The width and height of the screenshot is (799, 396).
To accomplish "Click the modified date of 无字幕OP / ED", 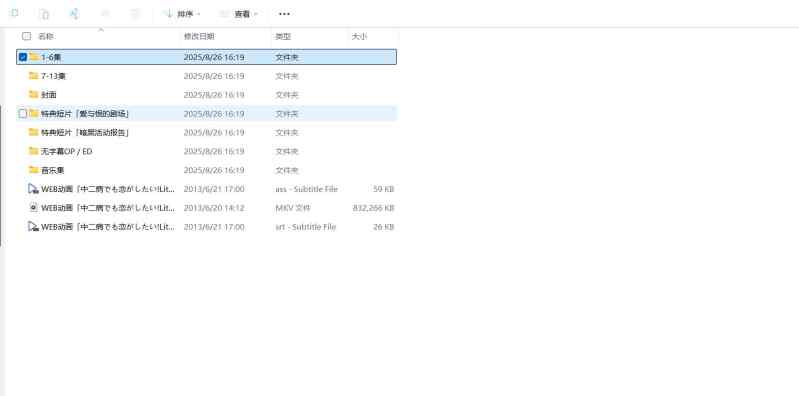I will tap(214, 151).
